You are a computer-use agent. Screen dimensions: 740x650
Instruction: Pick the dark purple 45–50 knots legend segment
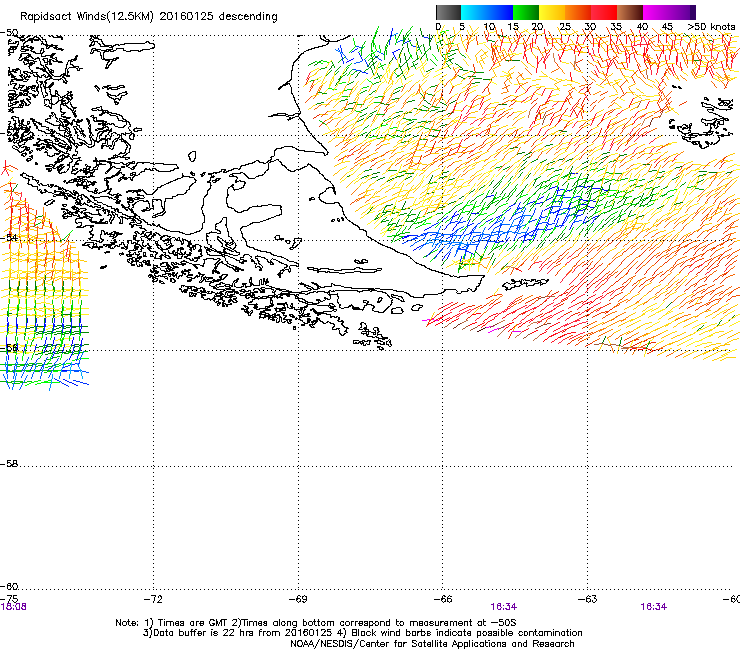[682, 12]
